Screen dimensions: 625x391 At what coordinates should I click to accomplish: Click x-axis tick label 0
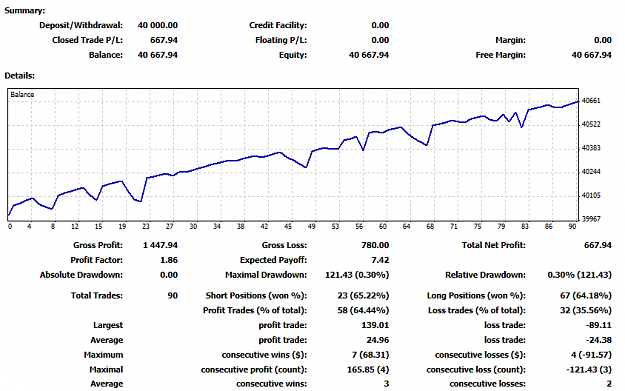(x=10, y=226)
